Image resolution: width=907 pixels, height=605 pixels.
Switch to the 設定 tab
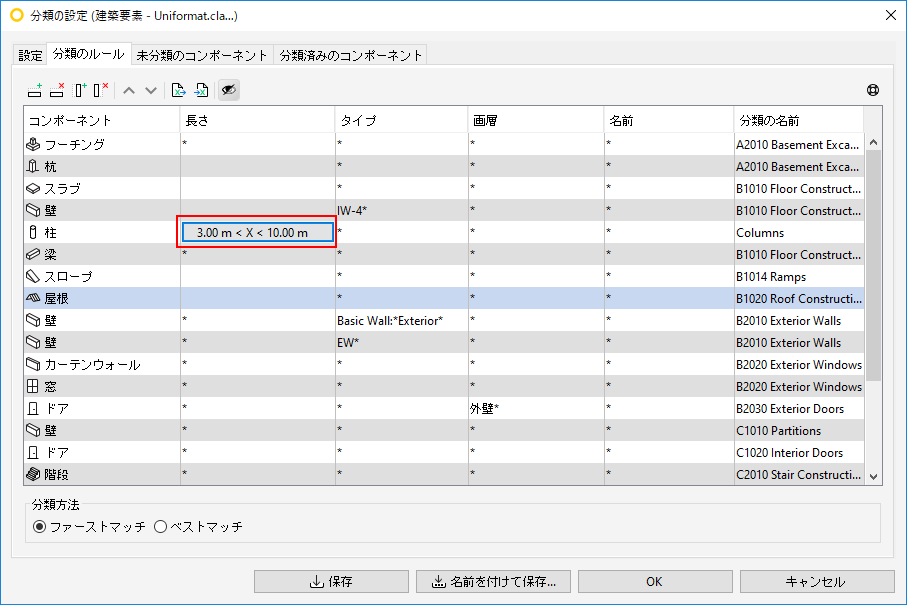coord(30,56)
